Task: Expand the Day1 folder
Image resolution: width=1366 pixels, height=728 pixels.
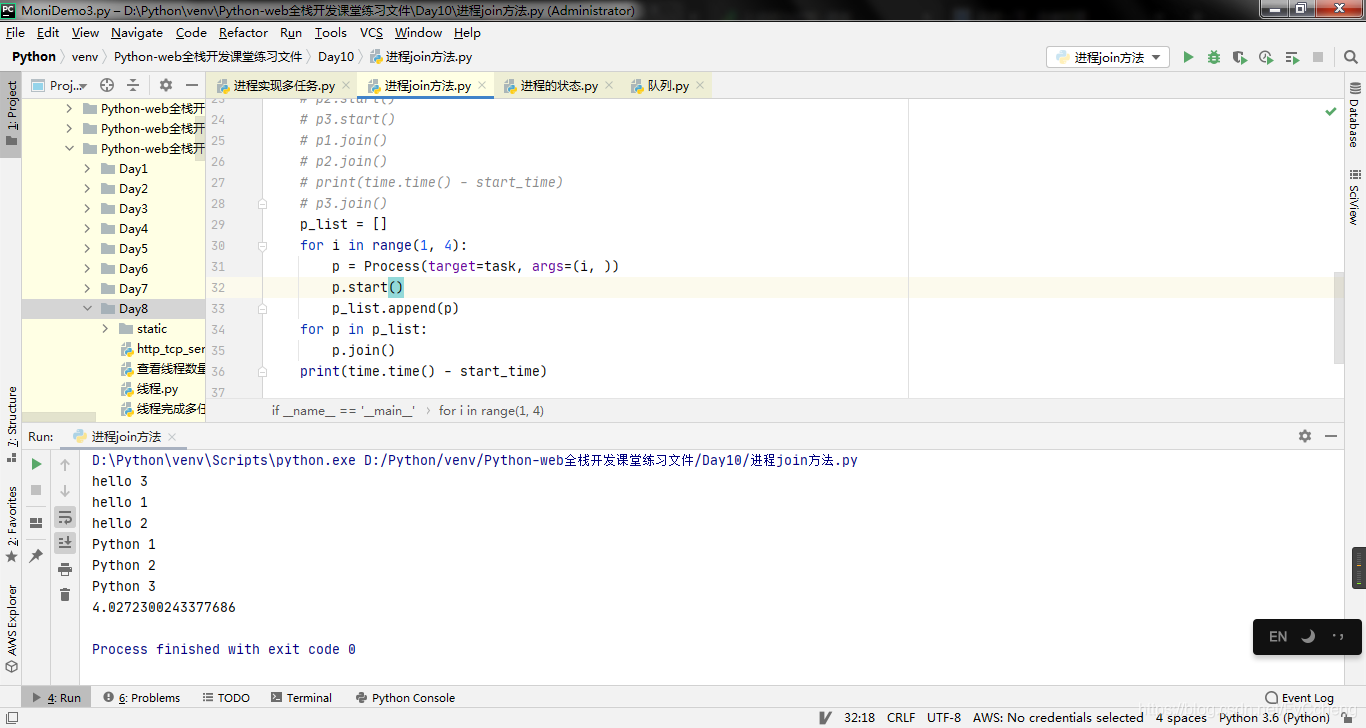Action: click(x=87, y=169)
